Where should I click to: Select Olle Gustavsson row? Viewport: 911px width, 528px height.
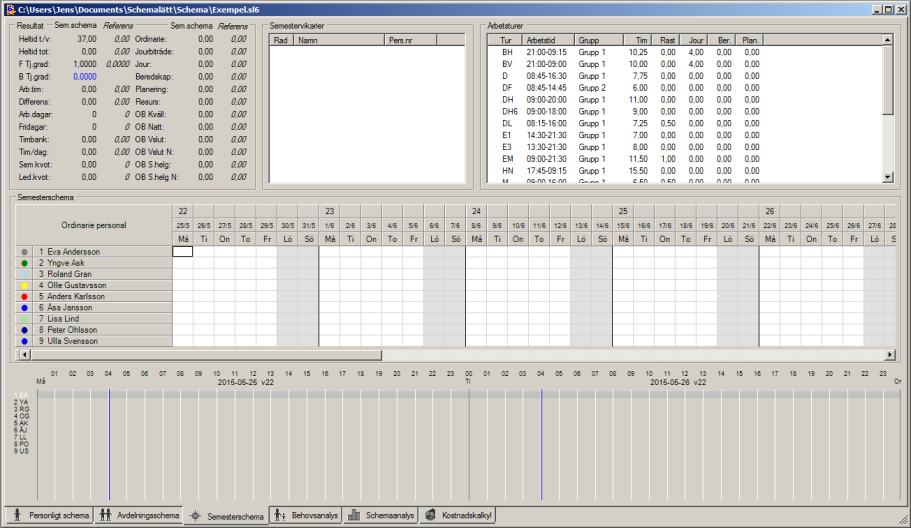[x=102, y=285]
